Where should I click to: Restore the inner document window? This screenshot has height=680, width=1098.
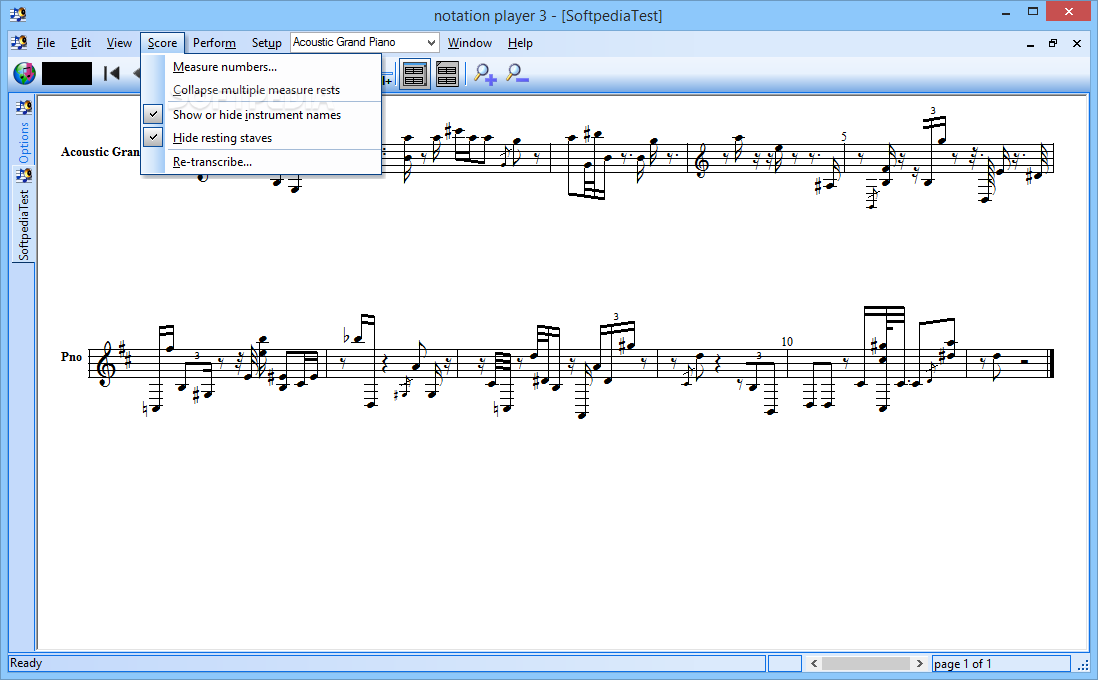point(1052,43)
